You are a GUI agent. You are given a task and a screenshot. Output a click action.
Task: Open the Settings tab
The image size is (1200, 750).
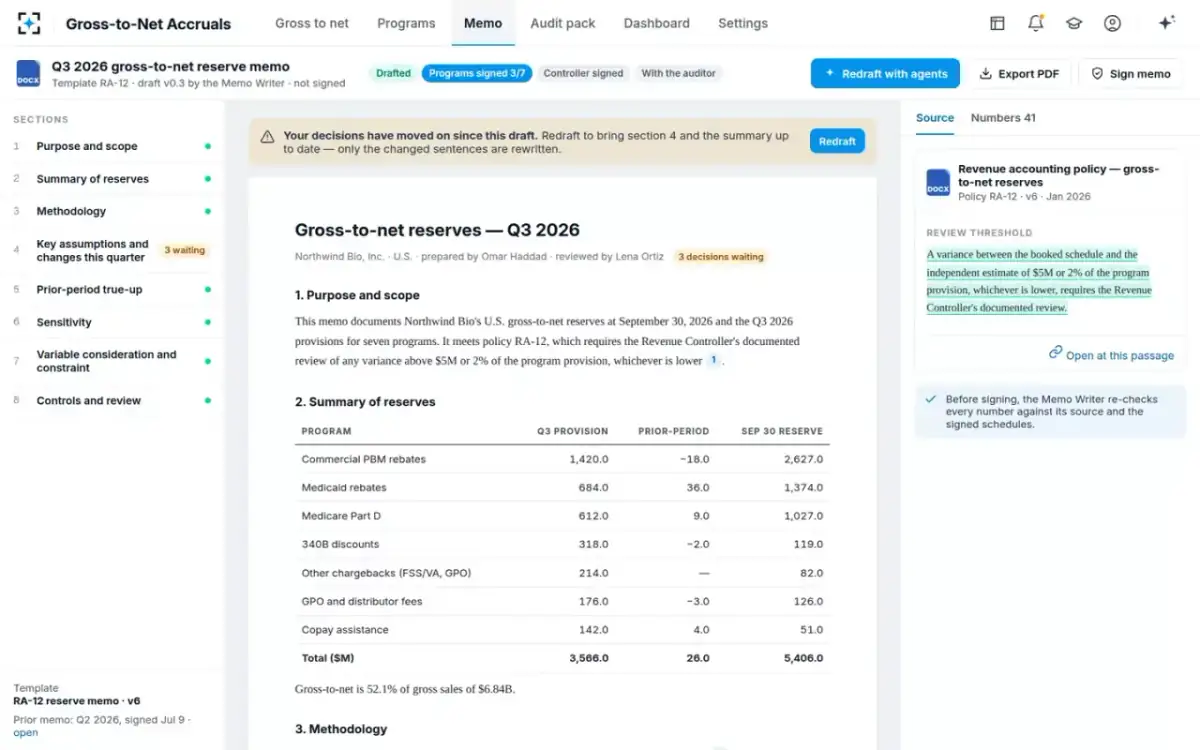point(743,23)
